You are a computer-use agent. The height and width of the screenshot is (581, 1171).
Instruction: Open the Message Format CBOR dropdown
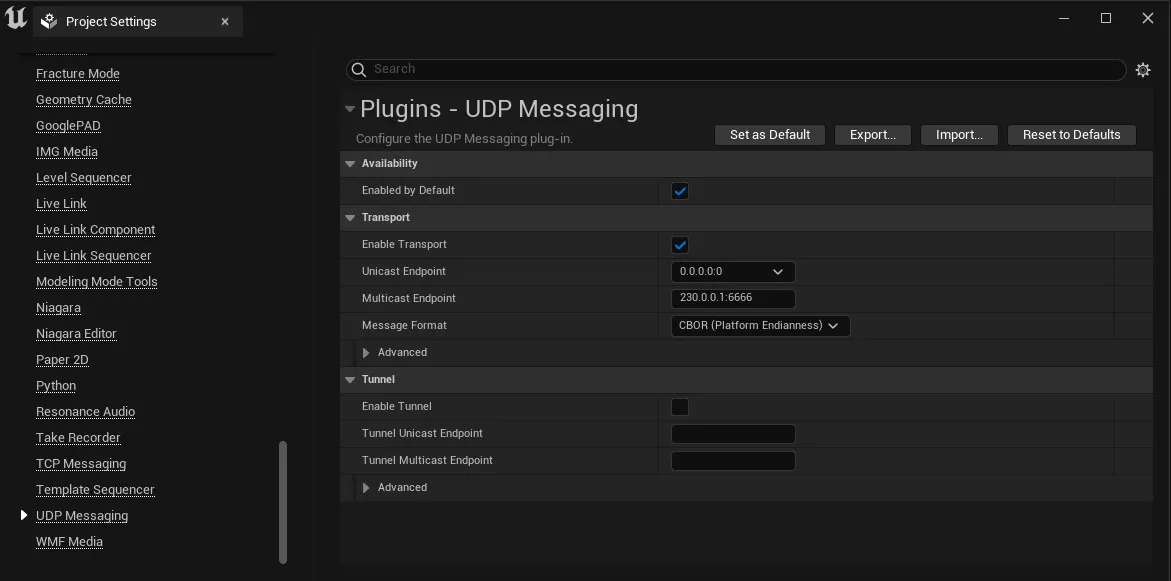pos(760,325)
